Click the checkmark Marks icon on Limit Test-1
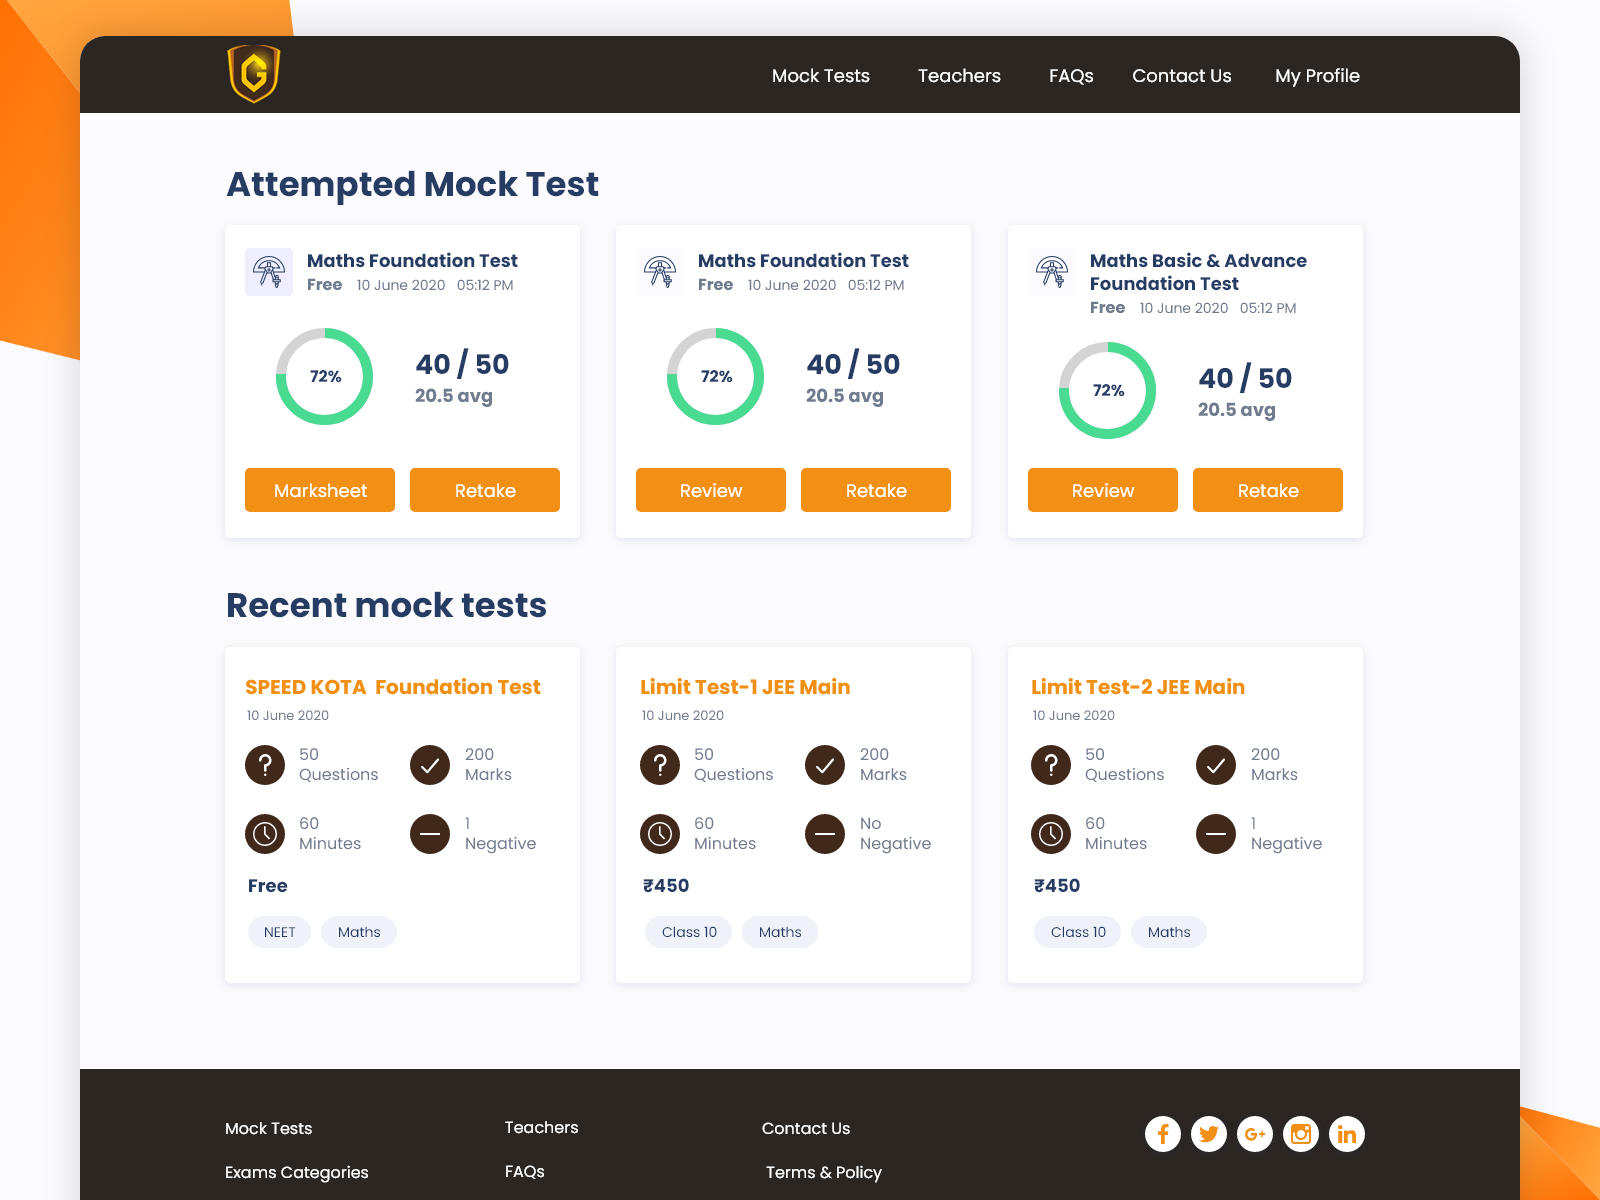Viewport: 1600px width, 1200px height. (x=824, y=765)
